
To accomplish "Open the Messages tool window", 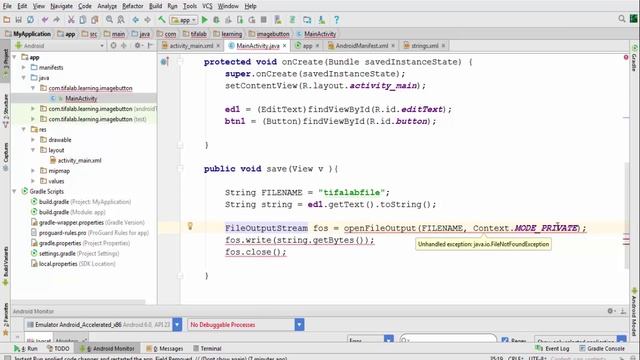I will tap(165, 349).
